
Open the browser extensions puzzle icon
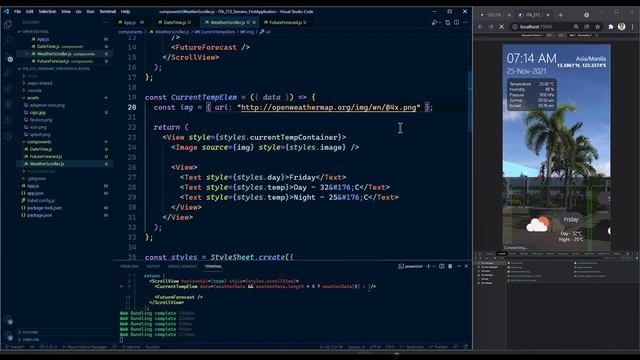[611, 27]
